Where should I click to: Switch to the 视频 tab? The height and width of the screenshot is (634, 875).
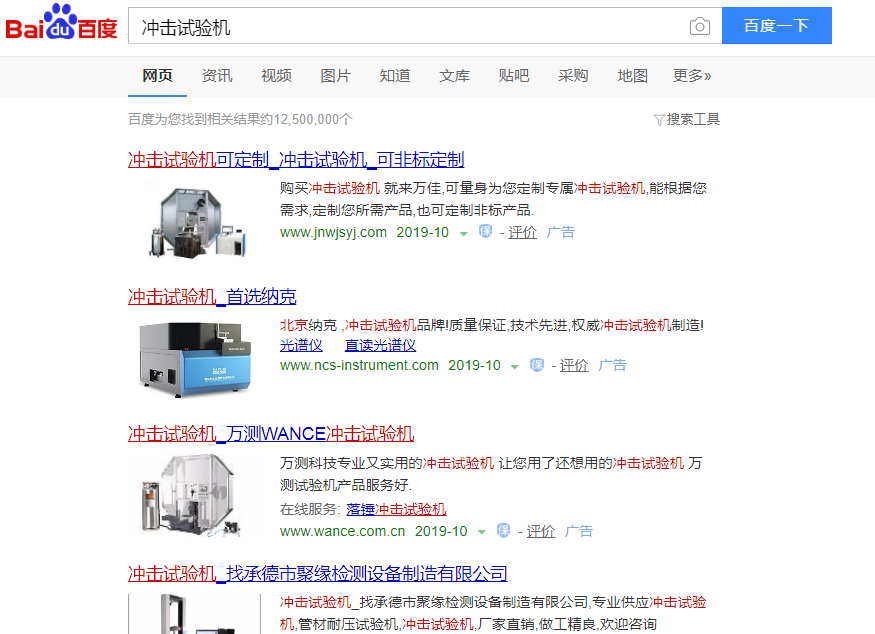[276, 75]
